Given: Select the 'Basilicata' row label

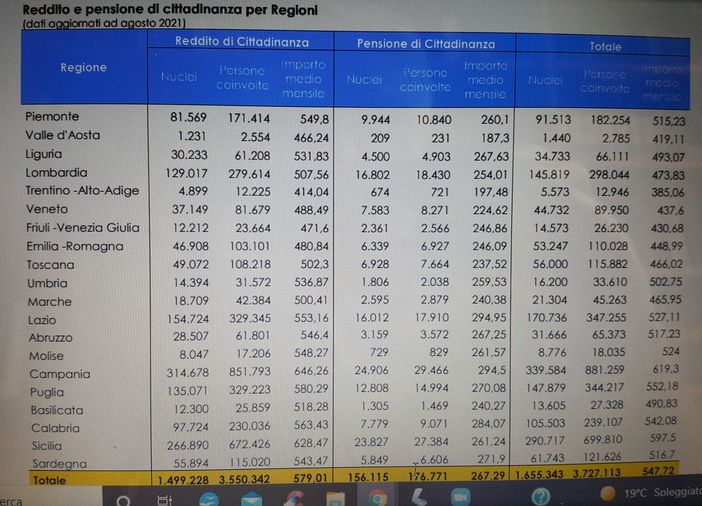Looking at the screenshot, I should pos(57,410).
